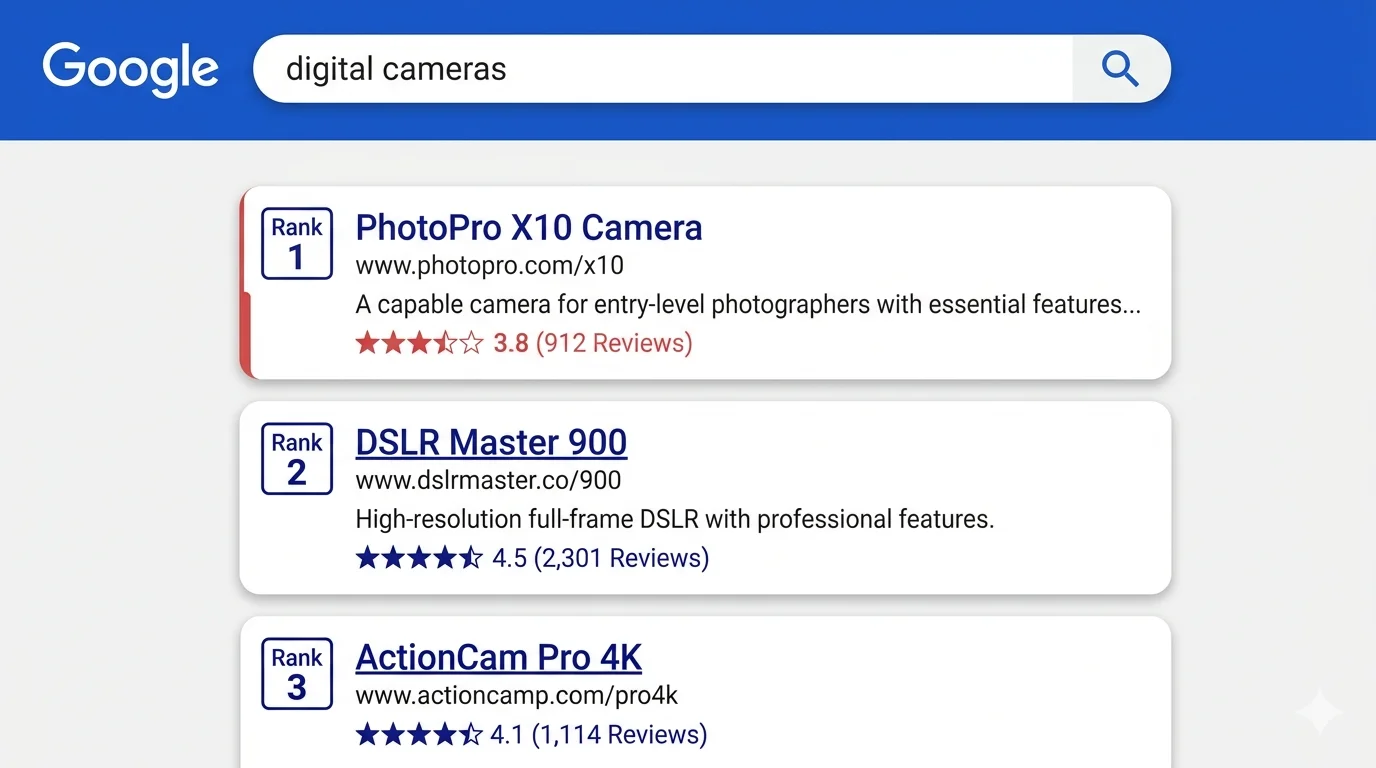This screenshot has width=1376, height=768.
Task: Click the star rating for PhotoPro X10
Action: pyautogui.click(x=420, y=342)
